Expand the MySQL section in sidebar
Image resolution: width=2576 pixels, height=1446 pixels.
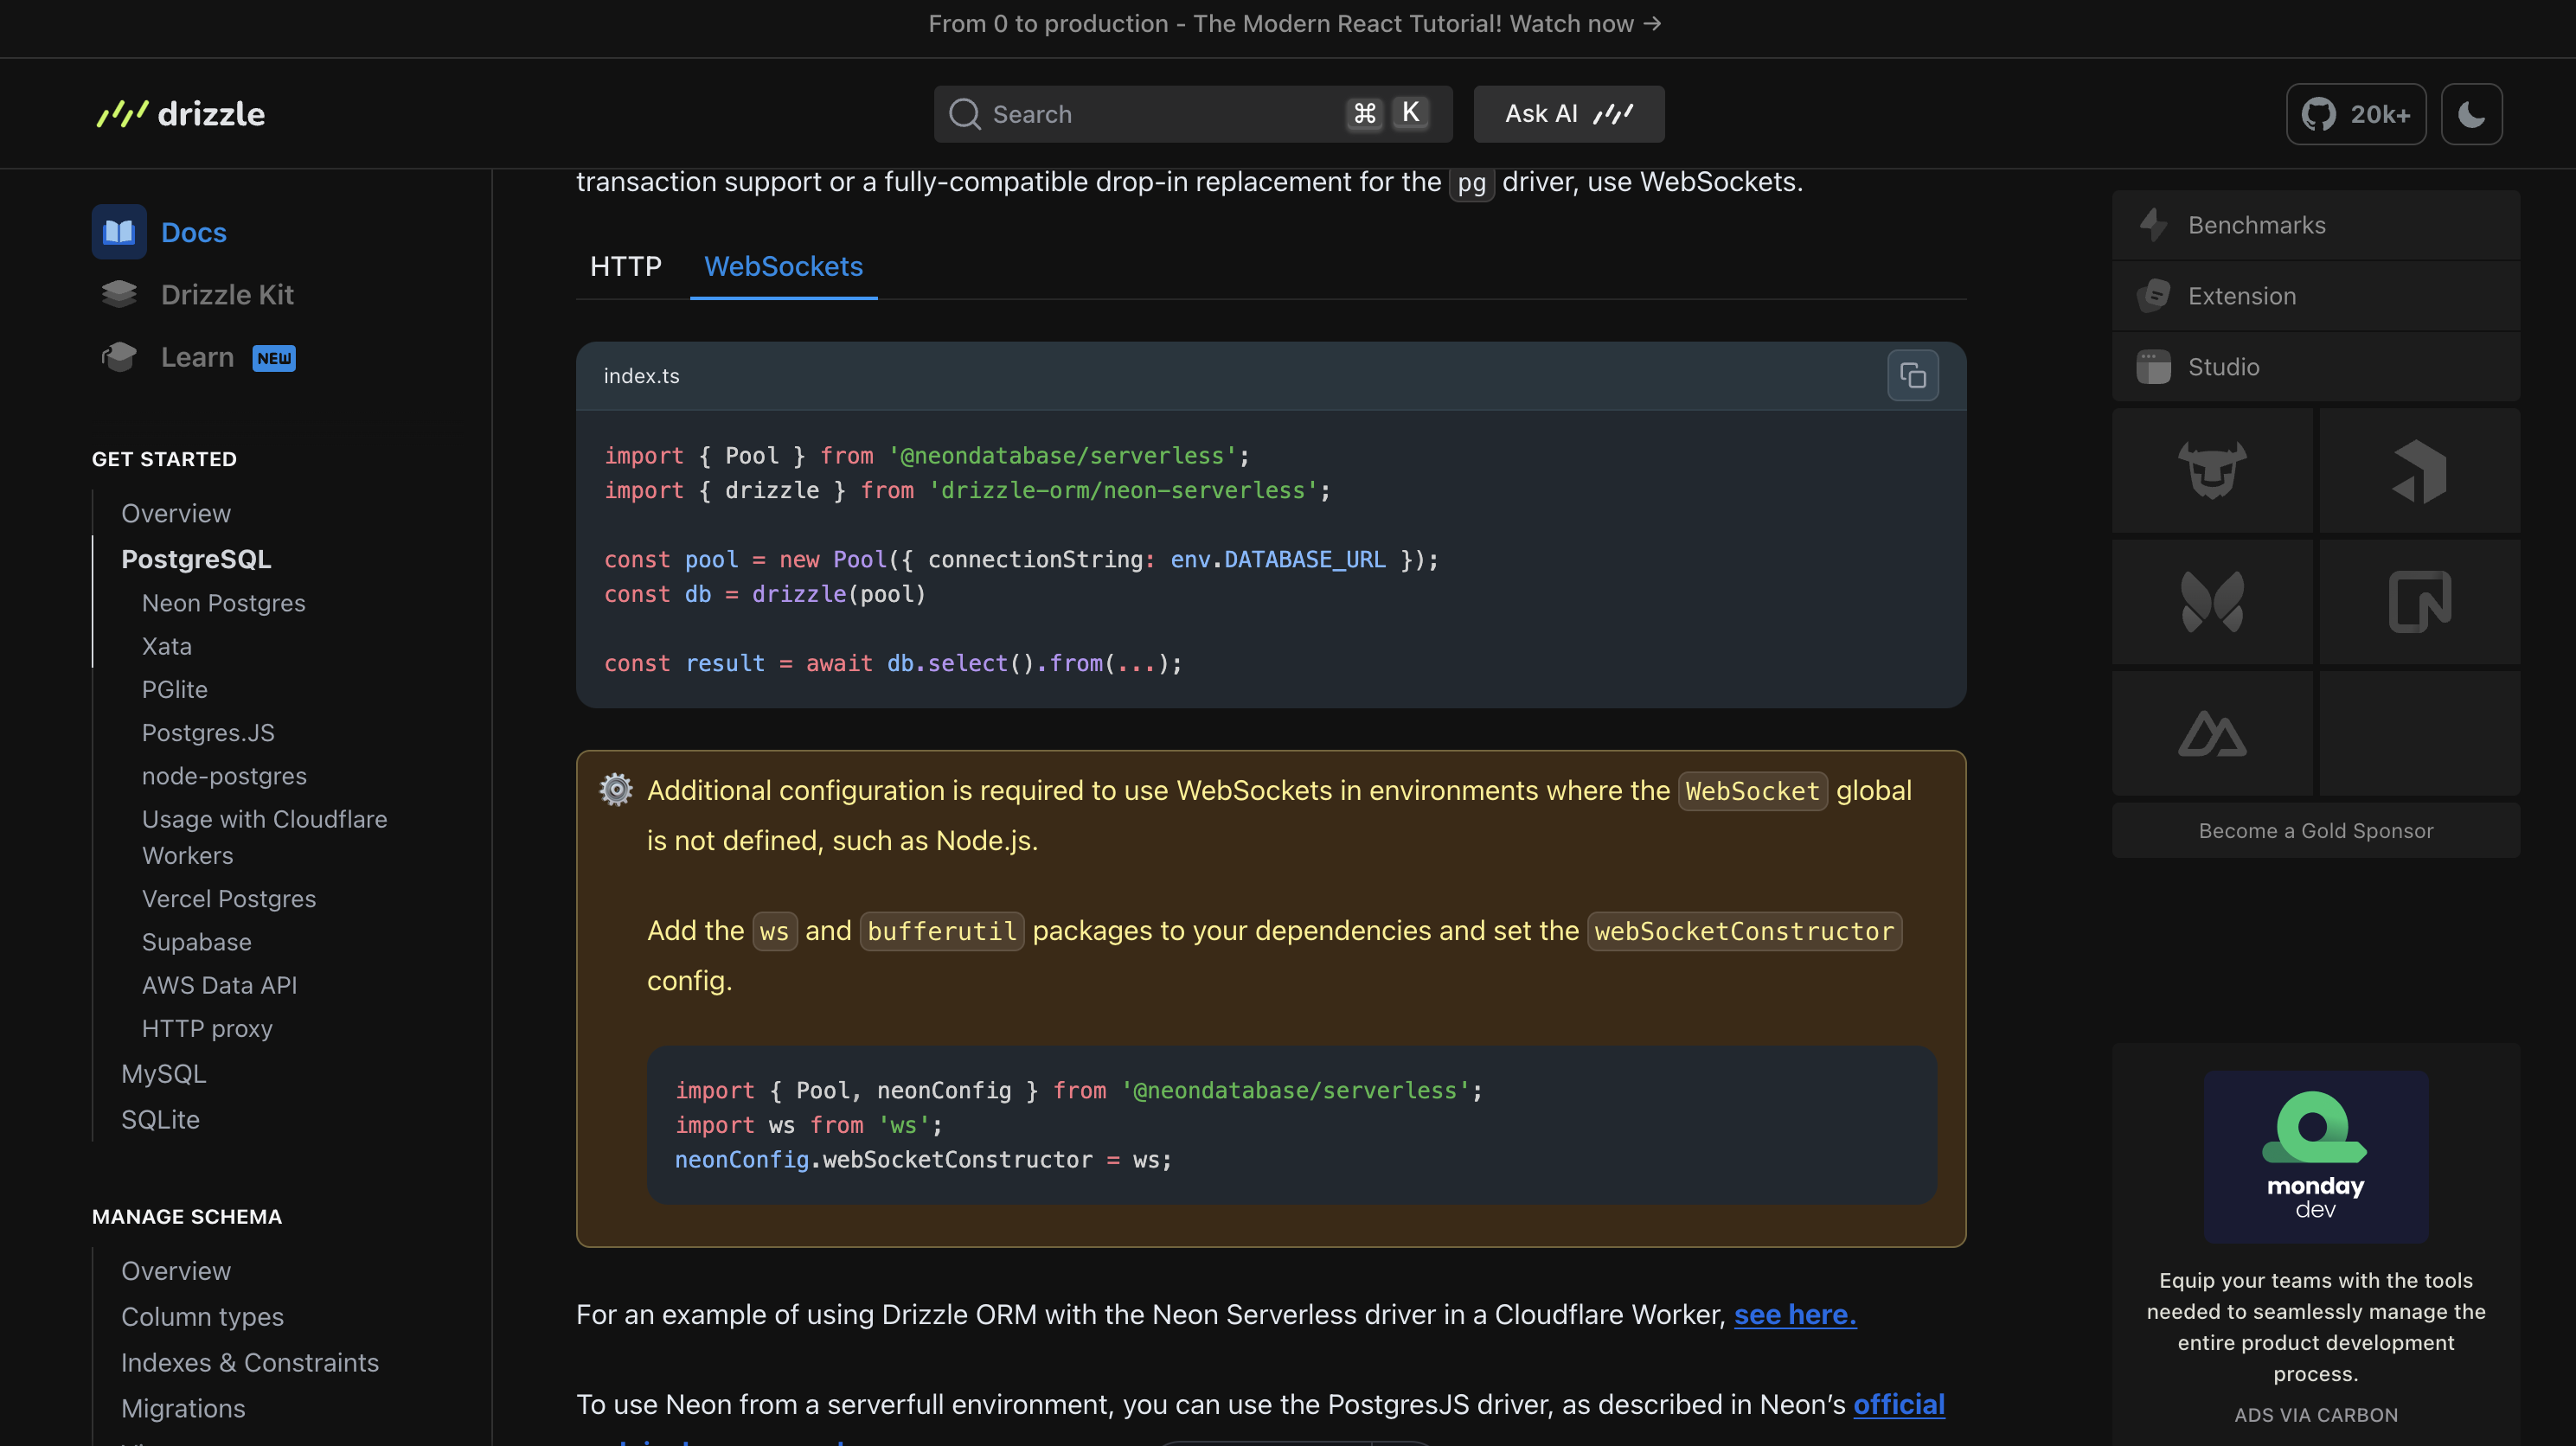163,1074
